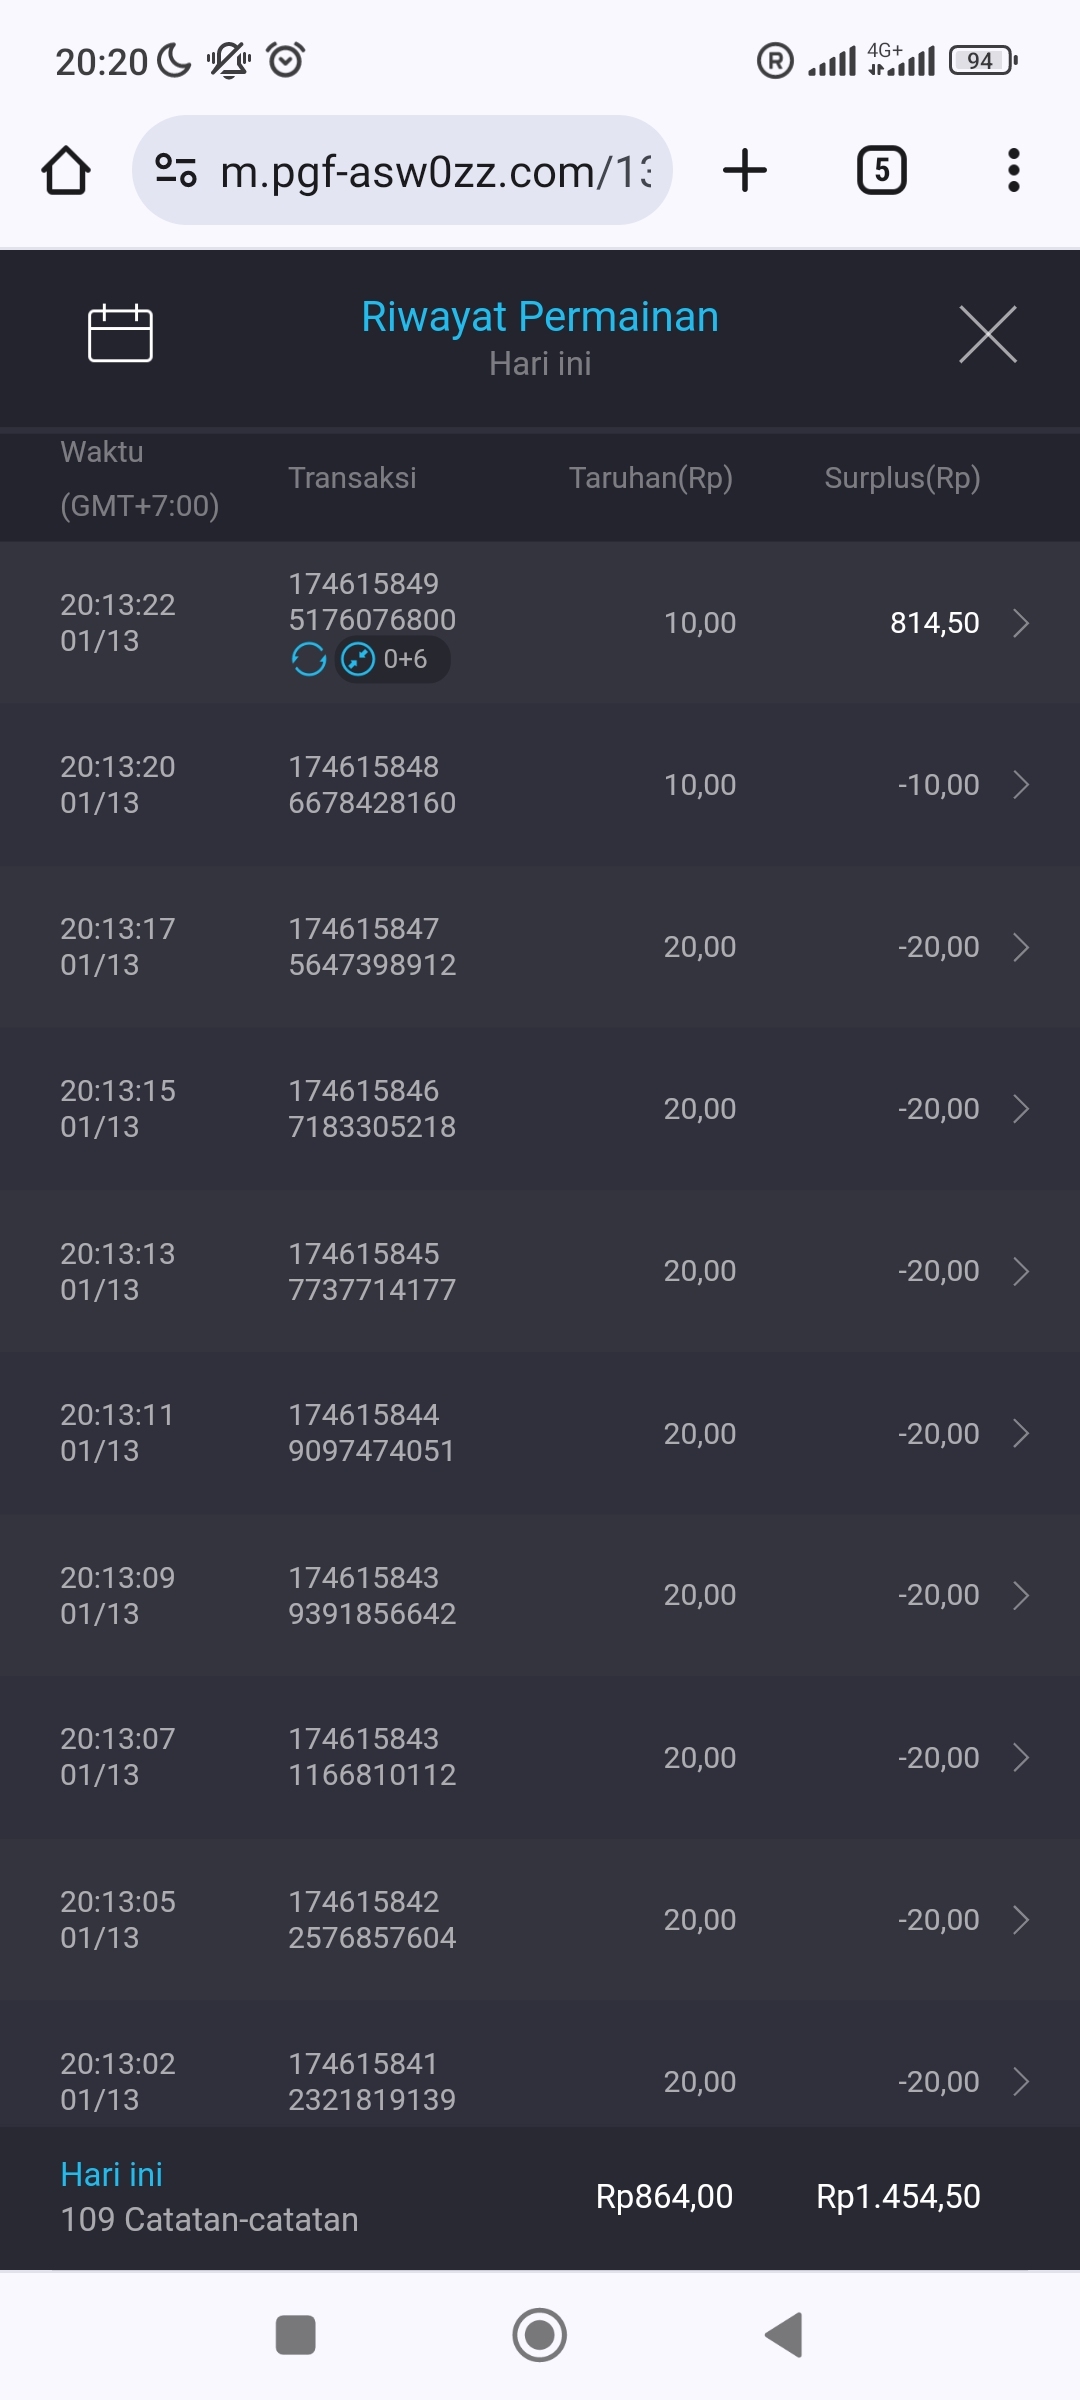The height and width of the screenshot is (2400, 1080).
Task: Open new browser tab with plus icon
Action: [745, 170]
